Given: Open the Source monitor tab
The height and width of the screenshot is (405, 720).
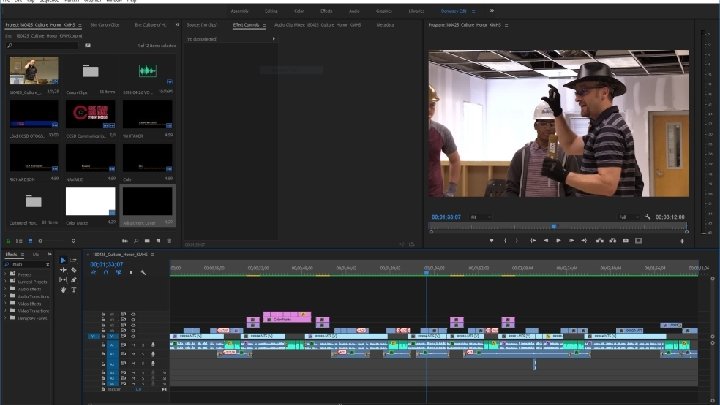Looking at the screenshot, I should pyautogui.click(x=202, y=25).
